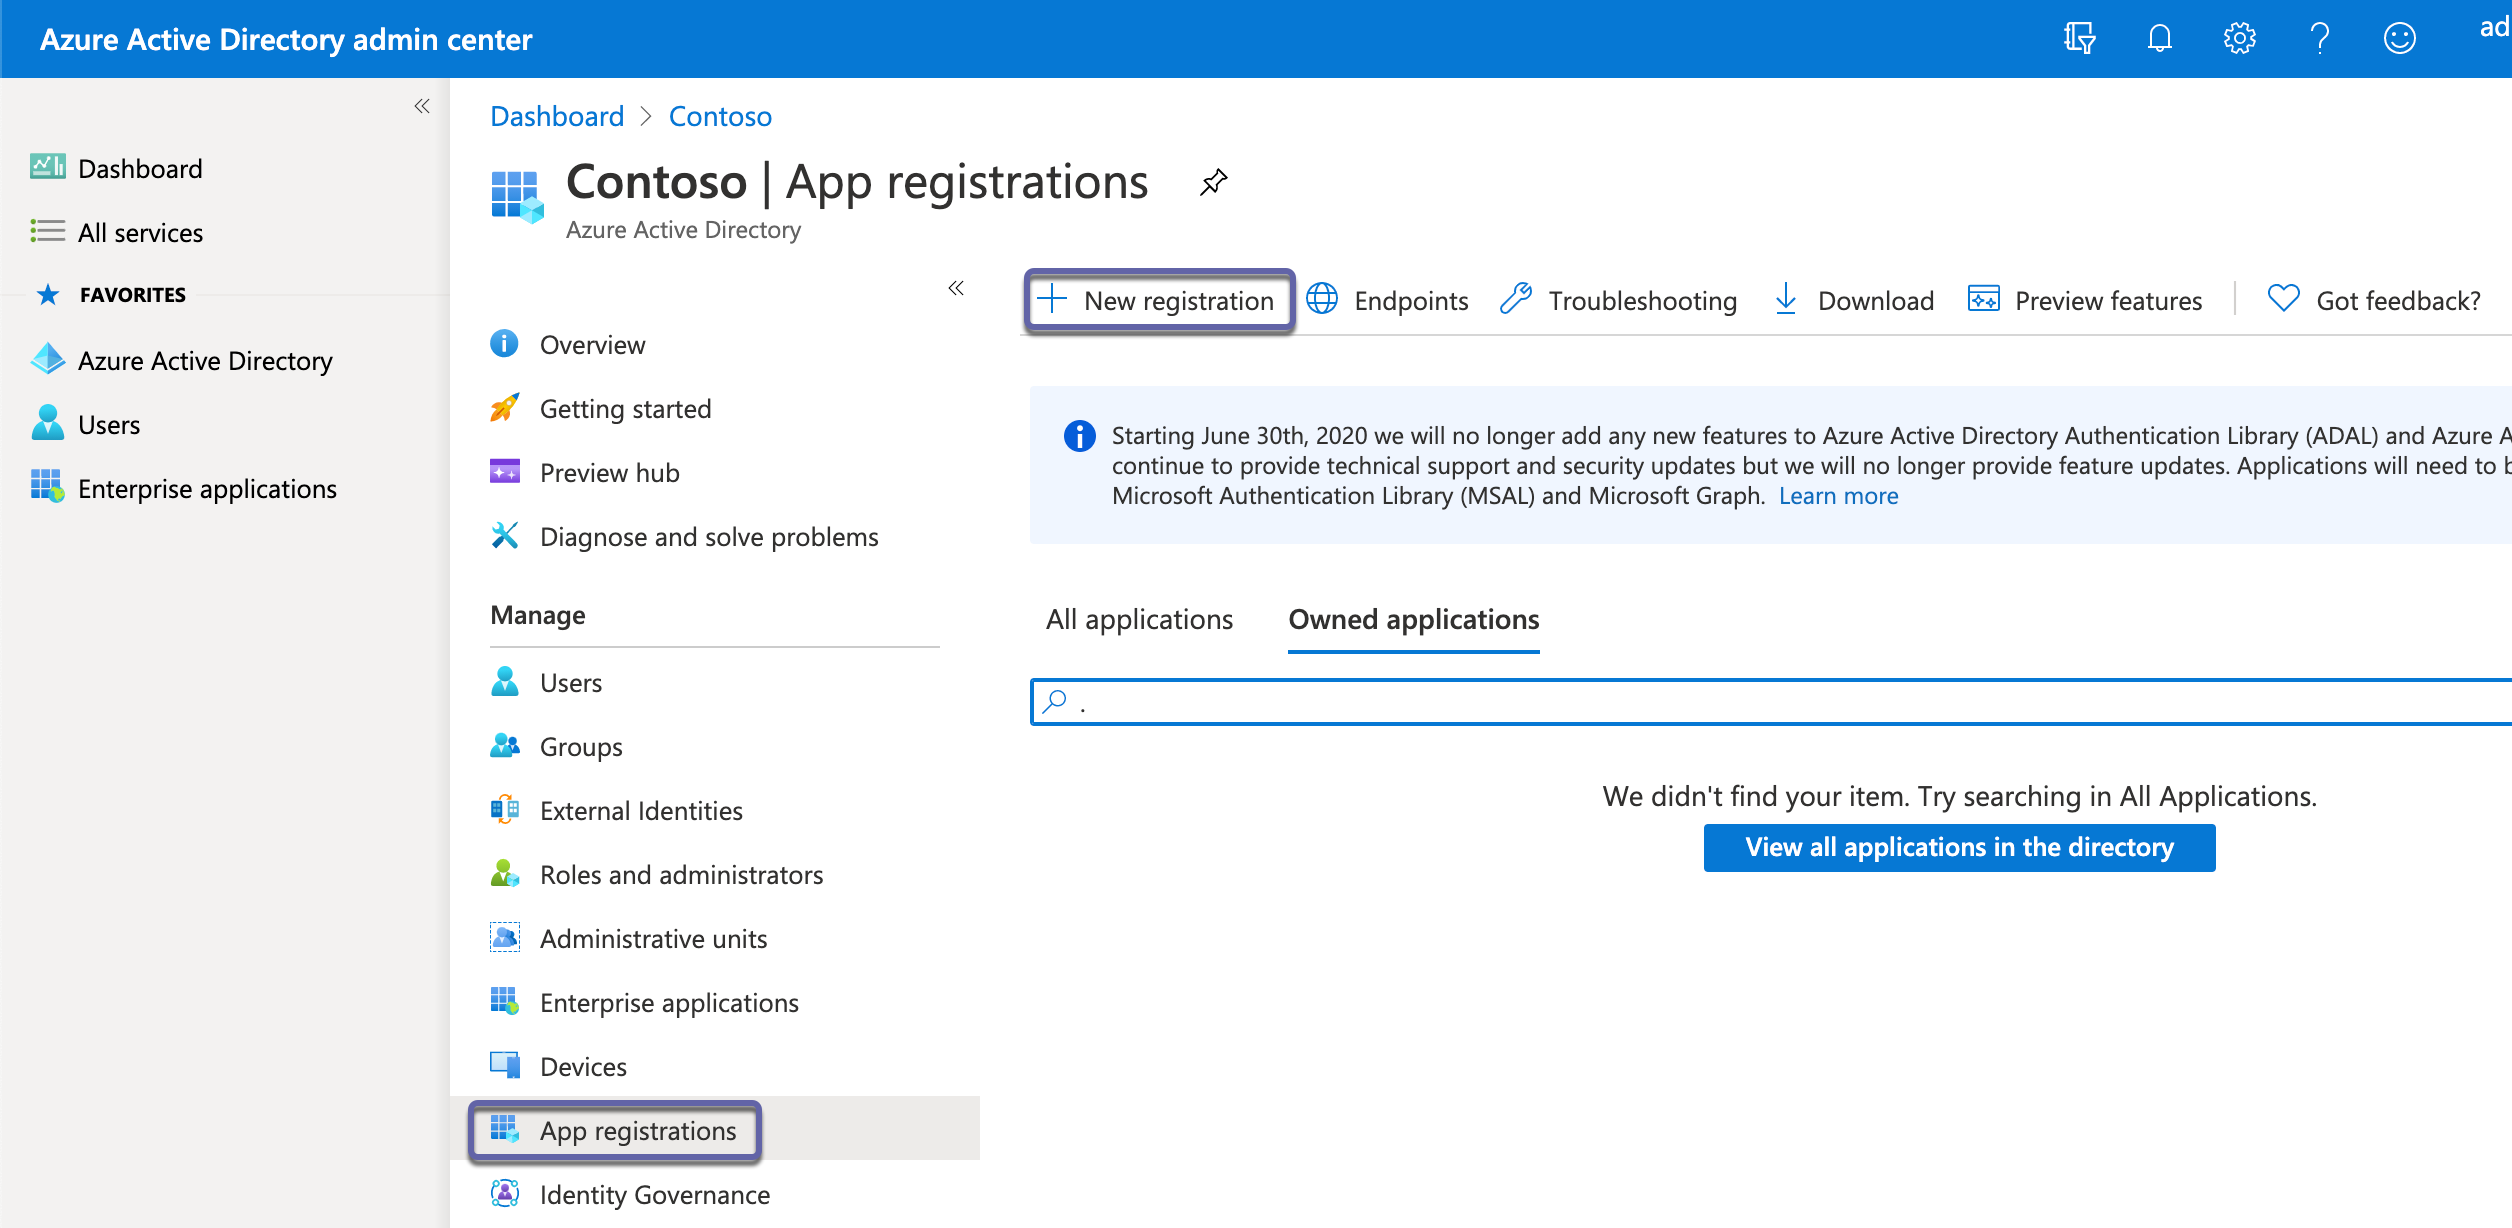This screenshot has width=2512, height=1228.
Task: Click the Contoso App registrations grid icon
Action: point(517,196)
